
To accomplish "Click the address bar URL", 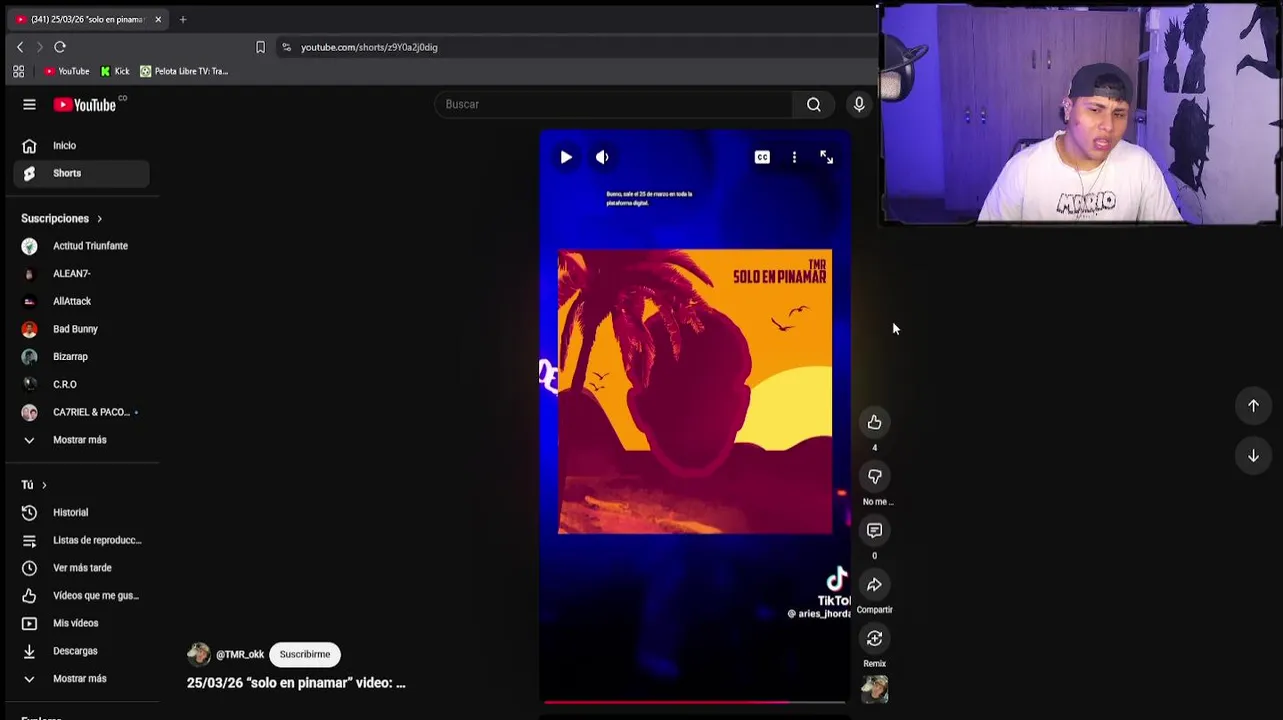I will click(369, 47).
